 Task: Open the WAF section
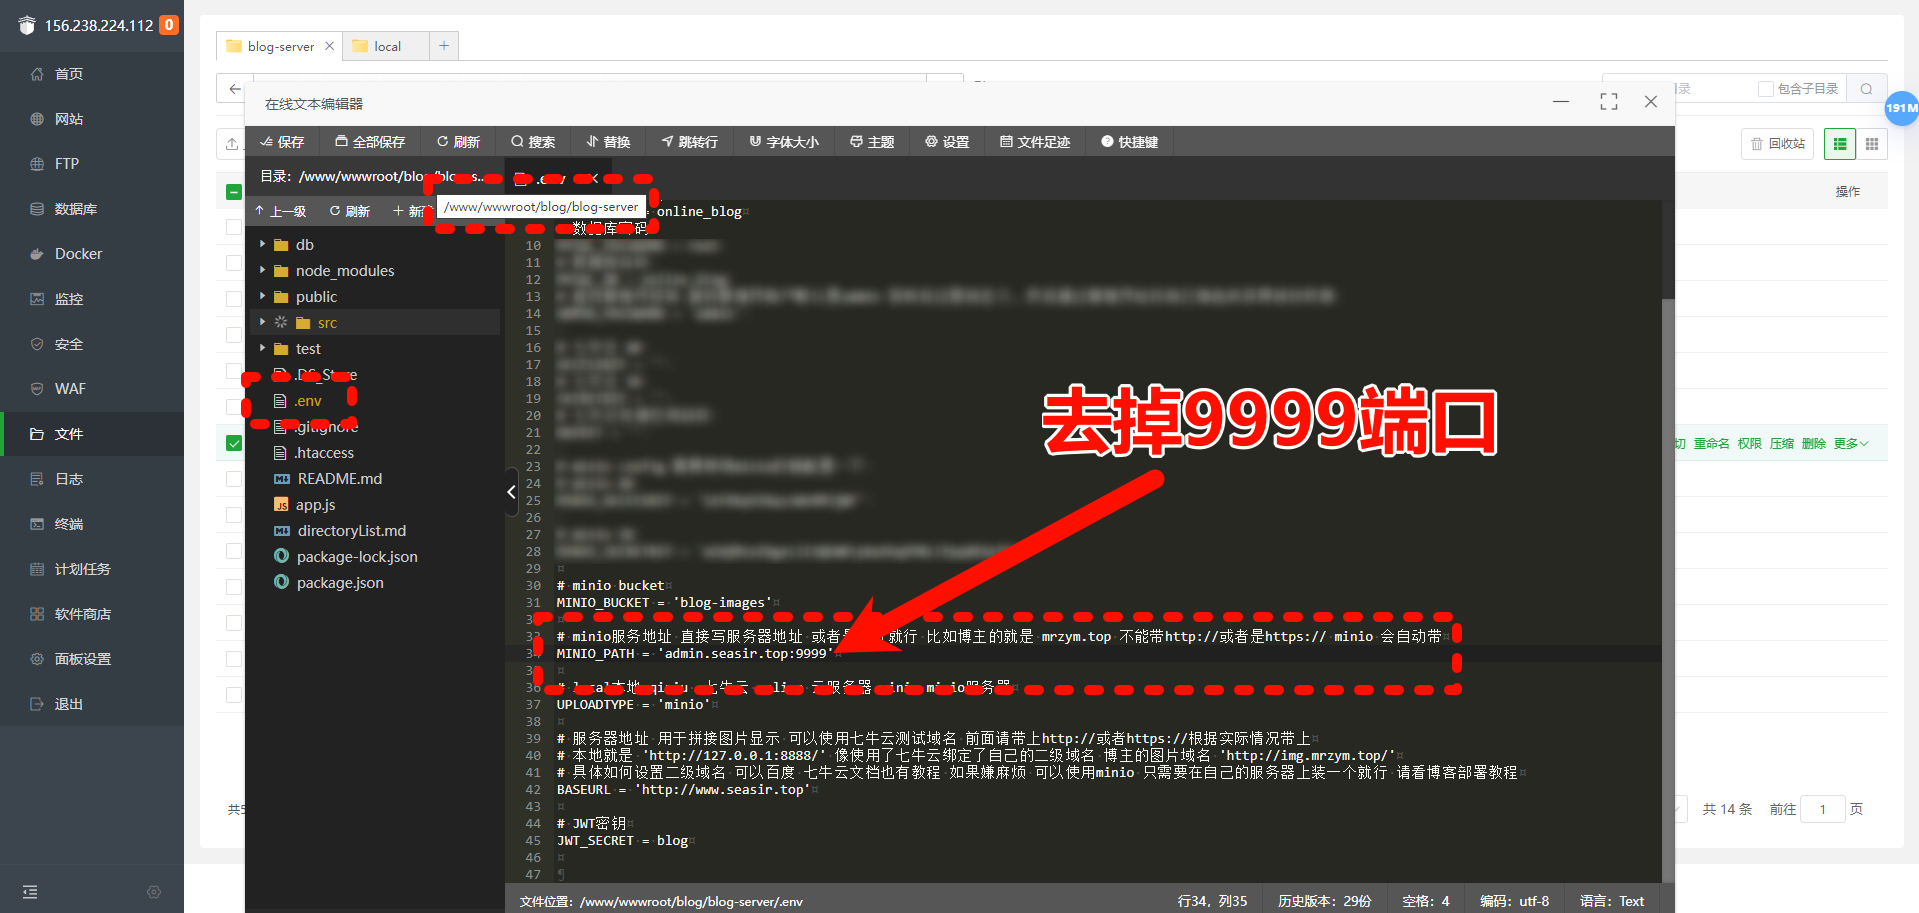tap(70, 389)
